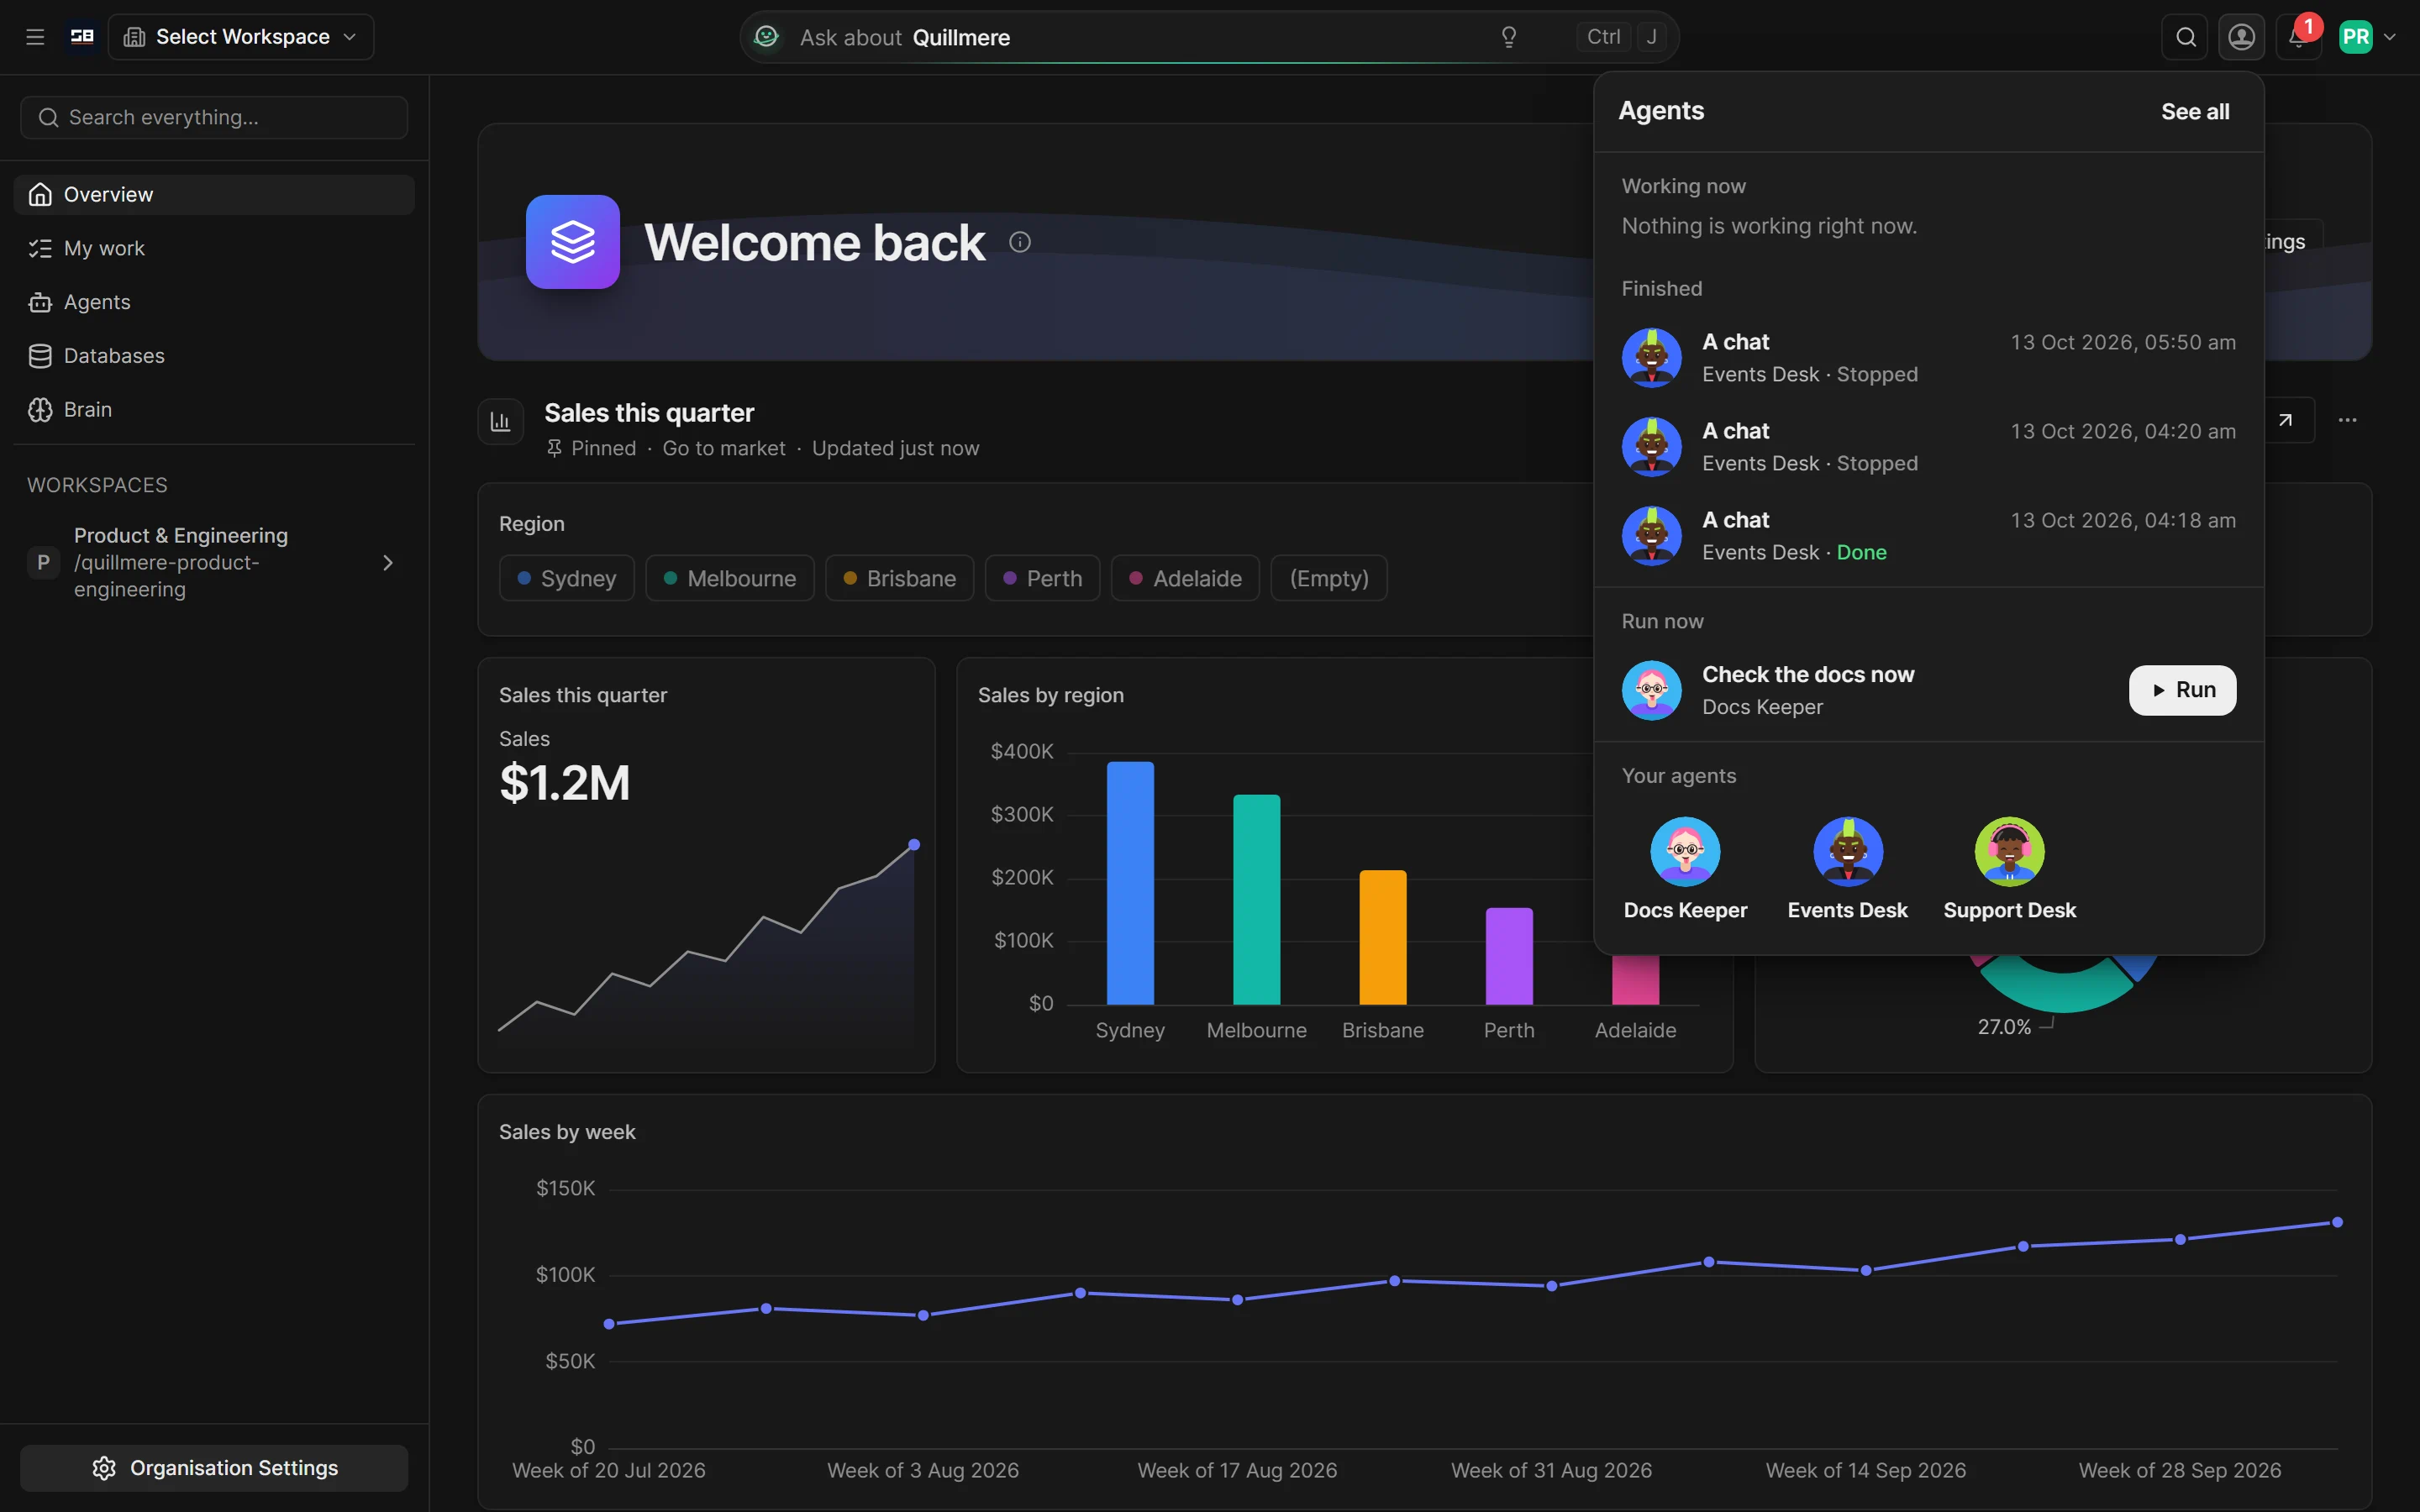Image resolution: width=2420 pixels, height=1512 pixels.
Task: Open Organisation Settings
Action: pyautogui.click(x=214, y=1468)
